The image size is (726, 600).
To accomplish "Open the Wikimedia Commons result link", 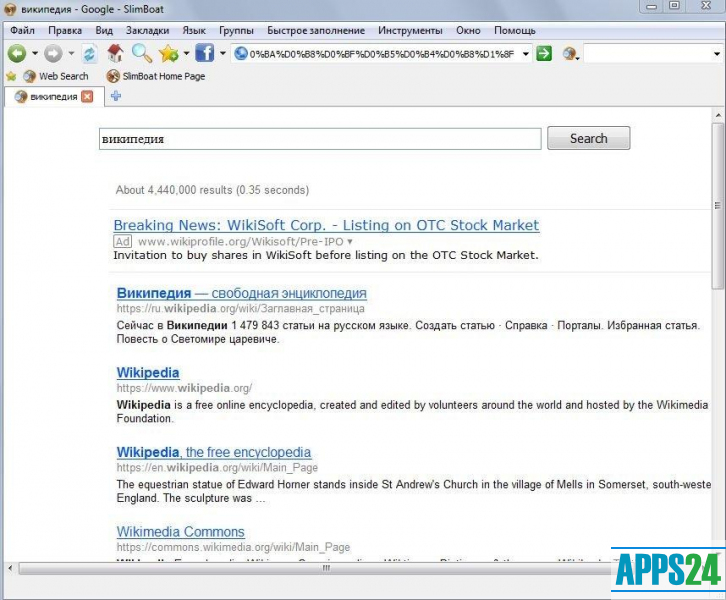I will 181,532.
